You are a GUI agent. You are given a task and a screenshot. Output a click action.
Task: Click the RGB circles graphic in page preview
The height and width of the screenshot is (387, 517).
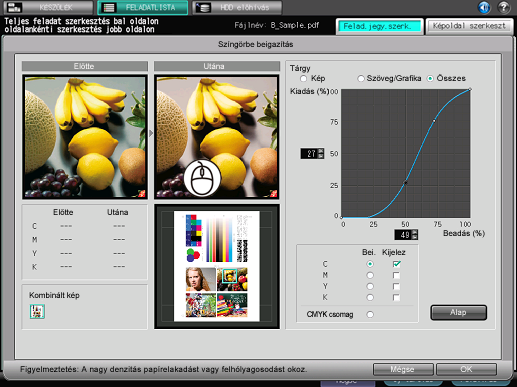(x=193, y=255)
